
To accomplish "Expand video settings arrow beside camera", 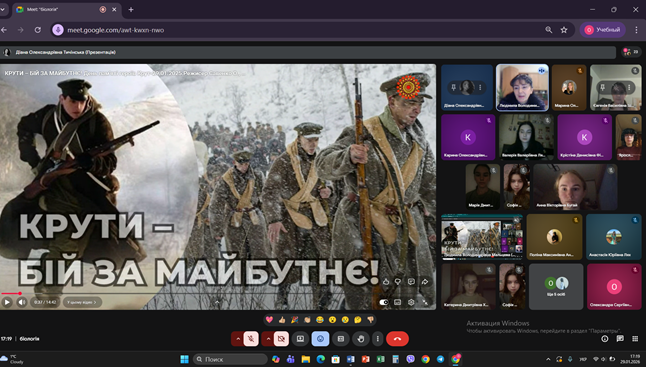I will click(268, 339).
